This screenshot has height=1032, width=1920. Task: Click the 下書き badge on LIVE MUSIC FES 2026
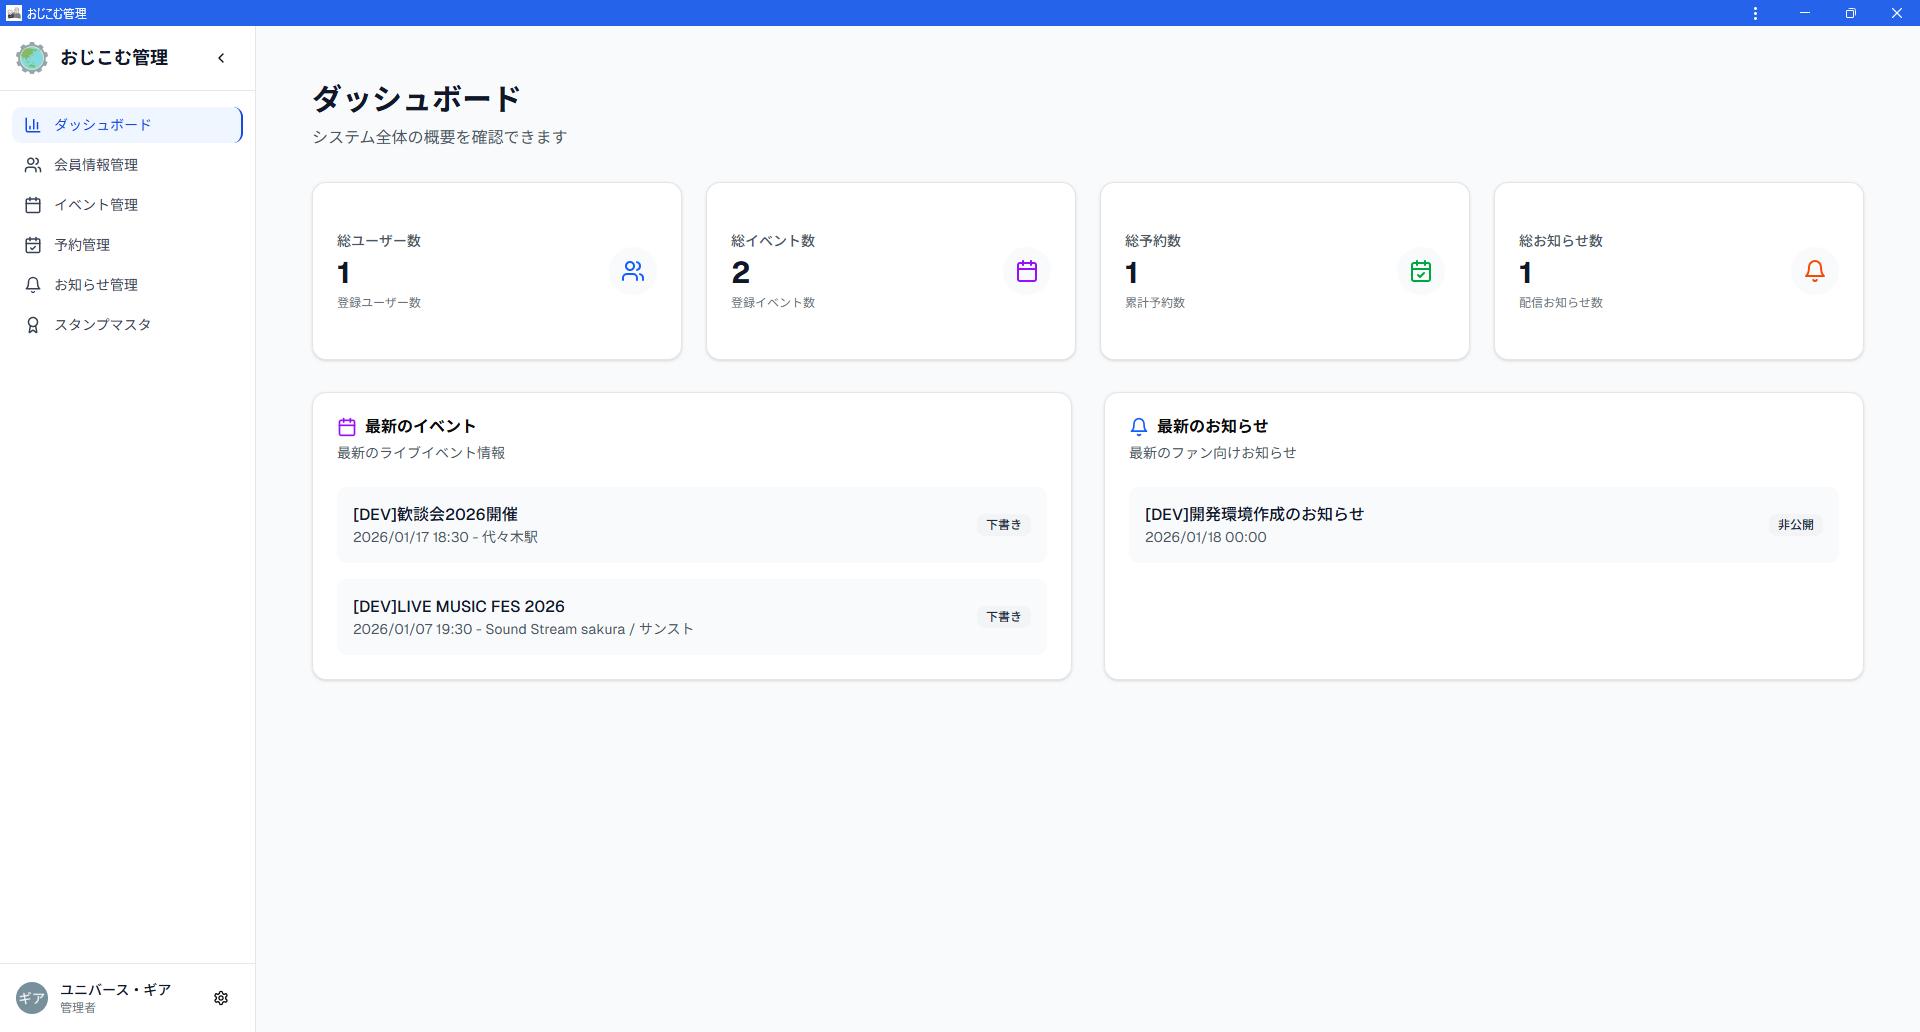(x=1003, y=616)
